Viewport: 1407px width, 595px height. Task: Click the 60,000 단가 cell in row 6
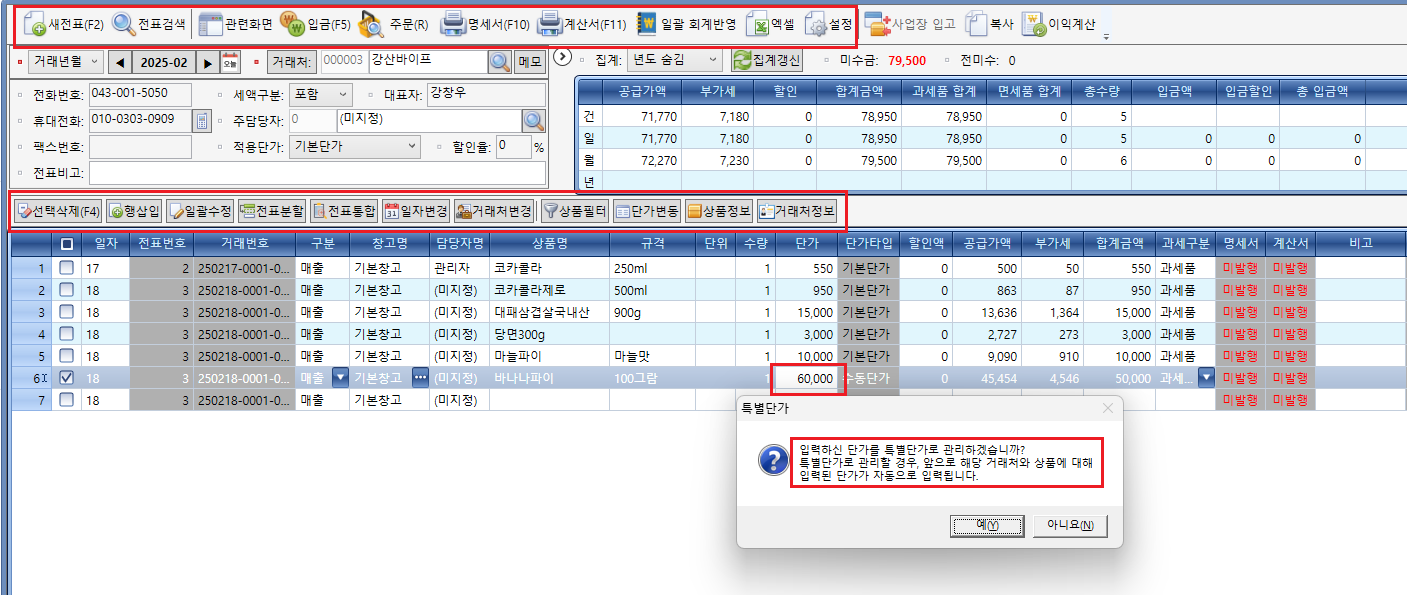click(x=808, y=378)
